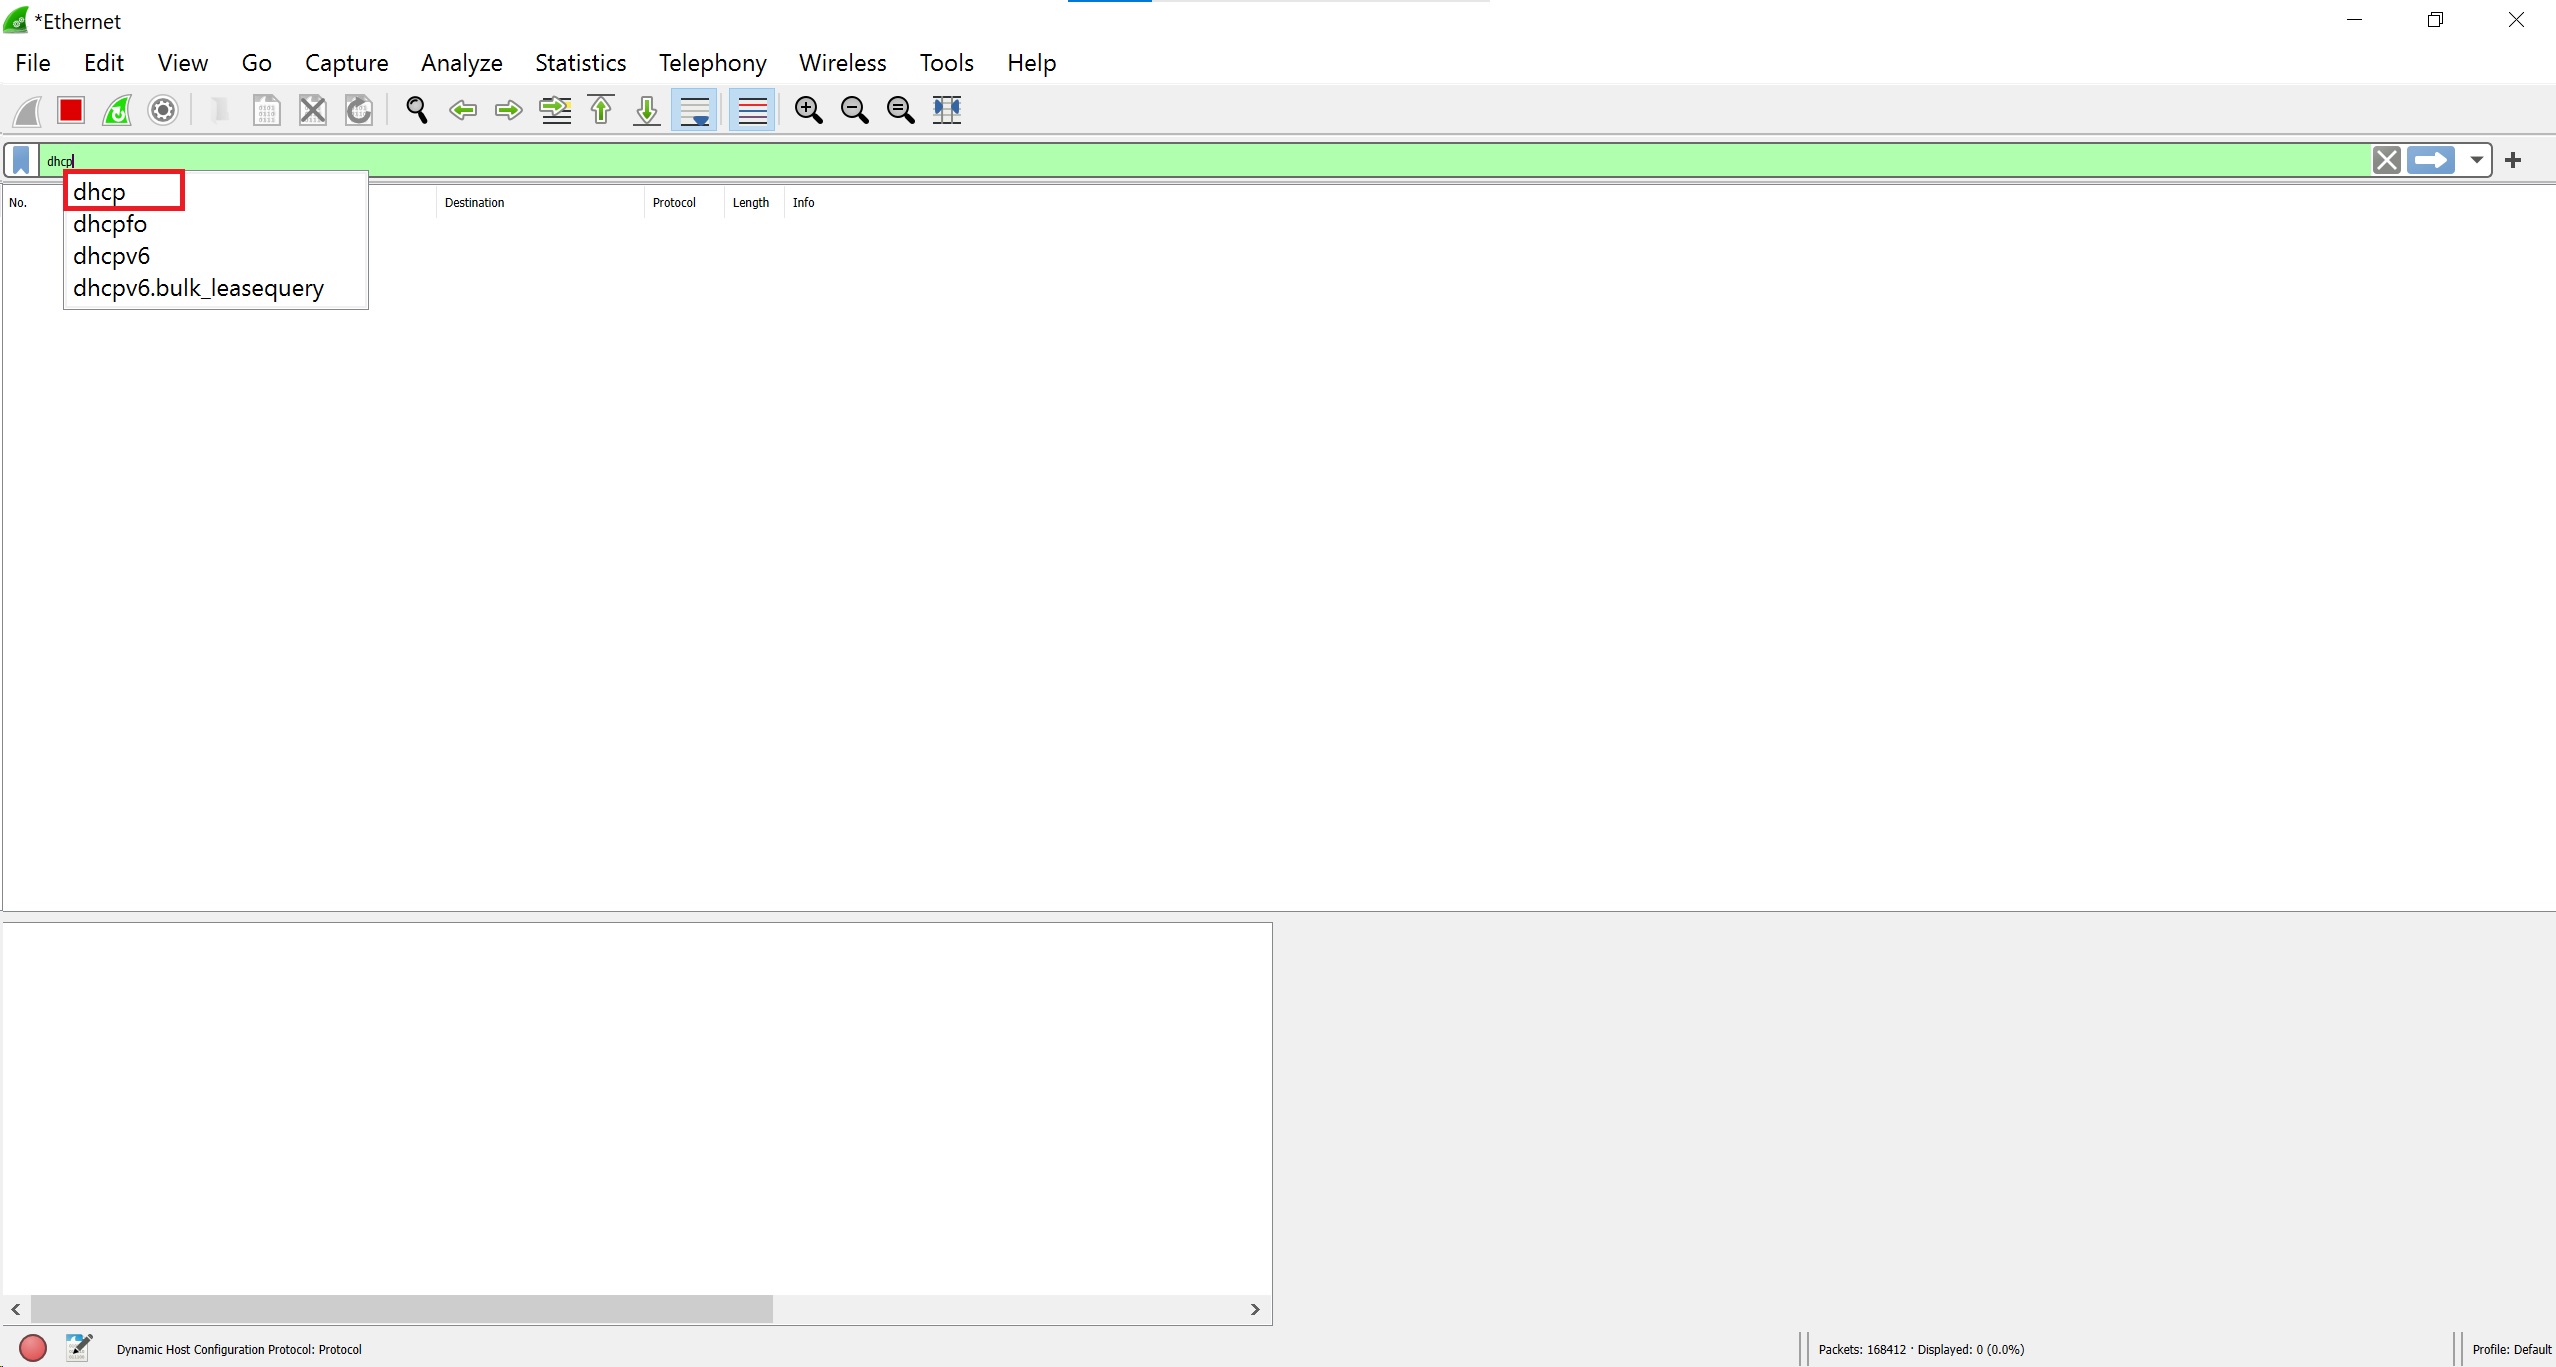This screenshot has height=1367, width=2556.
Task: Click the stop capture icon
Action: 71,108
